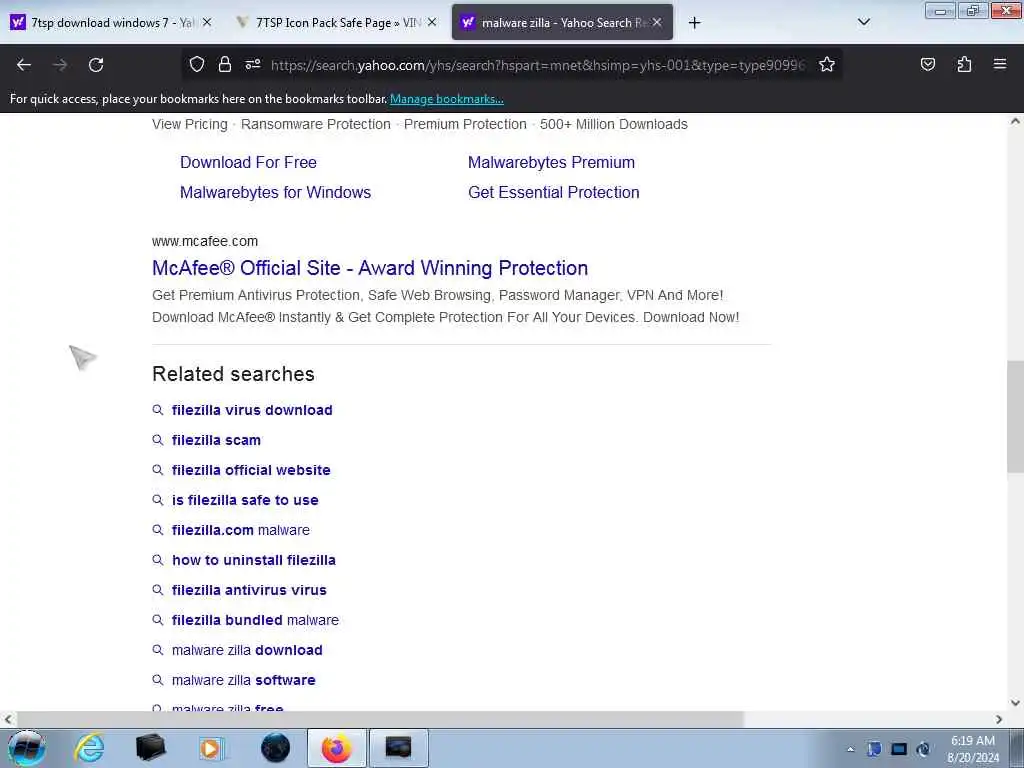
Task: Open the tracking protection shield icon
Action: coord(197,64)
